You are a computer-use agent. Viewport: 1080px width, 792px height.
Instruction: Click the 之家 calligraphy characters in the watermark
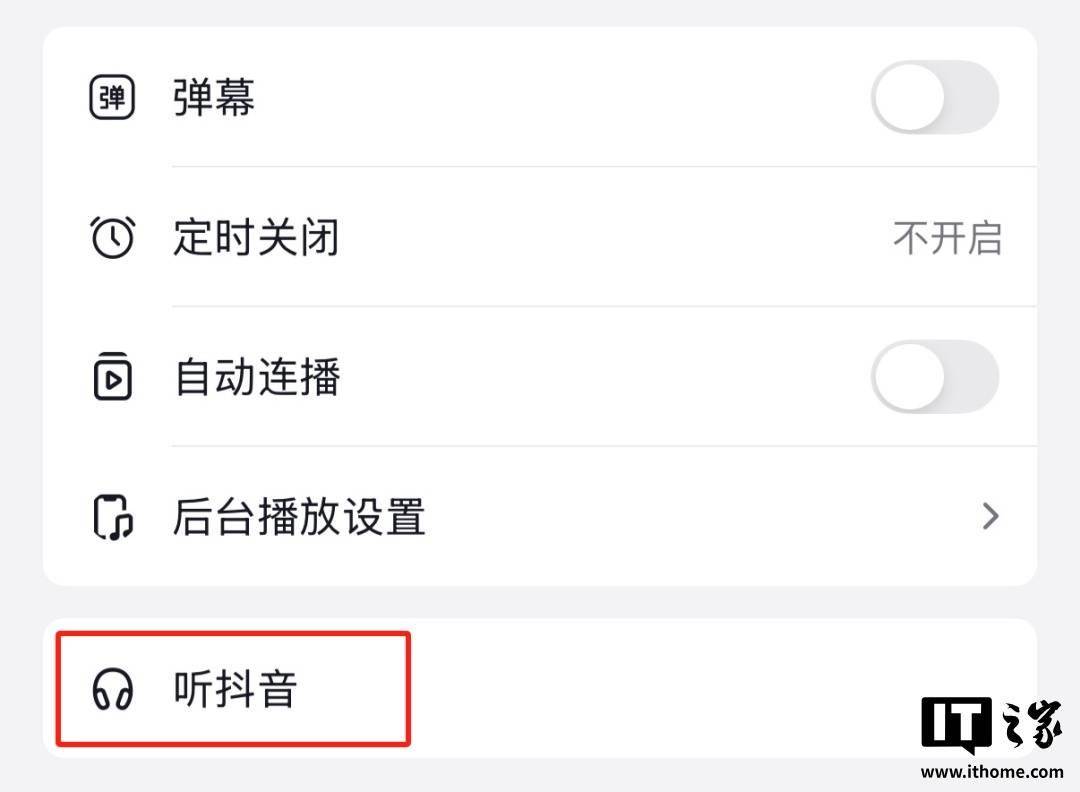tap(1029, 722)
